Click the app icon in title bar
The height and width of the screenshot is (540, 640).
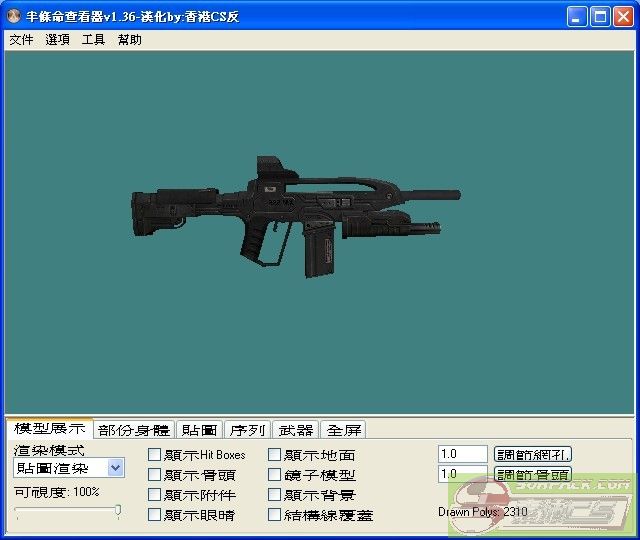coord(14,16)
